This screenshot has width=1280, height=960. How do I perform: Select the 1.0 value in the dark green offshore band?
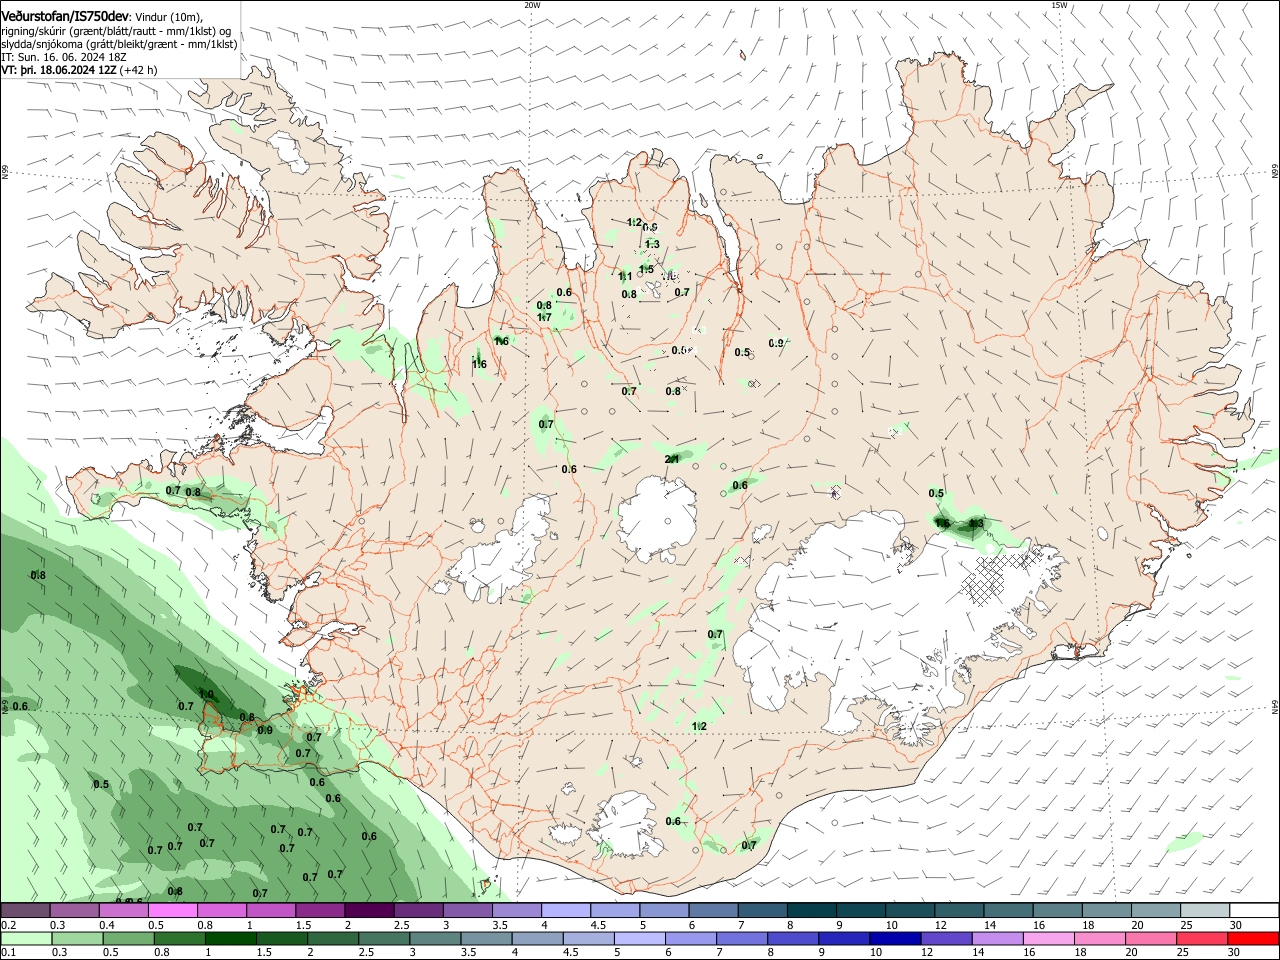pyautogui.click(x=206, y=694)
